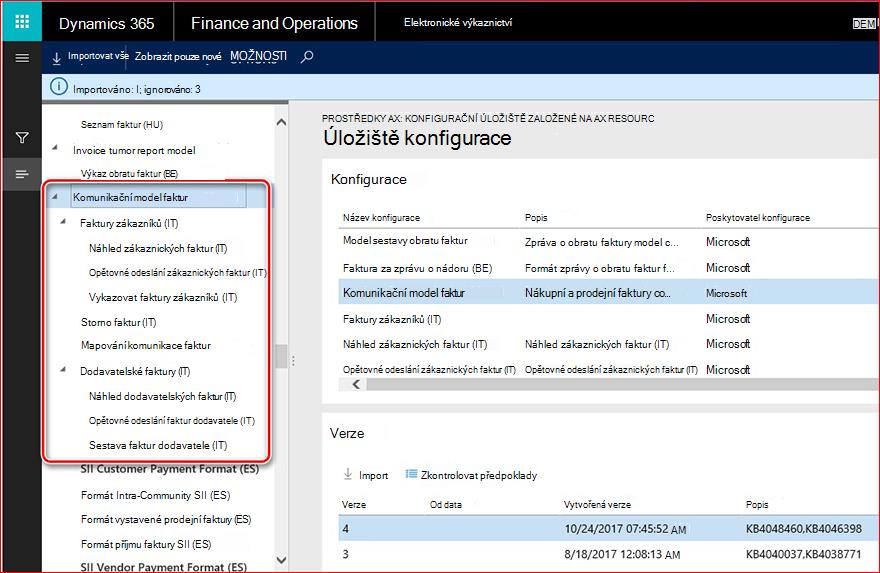Select Storno faktur (IT) in tree
The height and width of the screenshot is (573, 880).
(118, 322)
